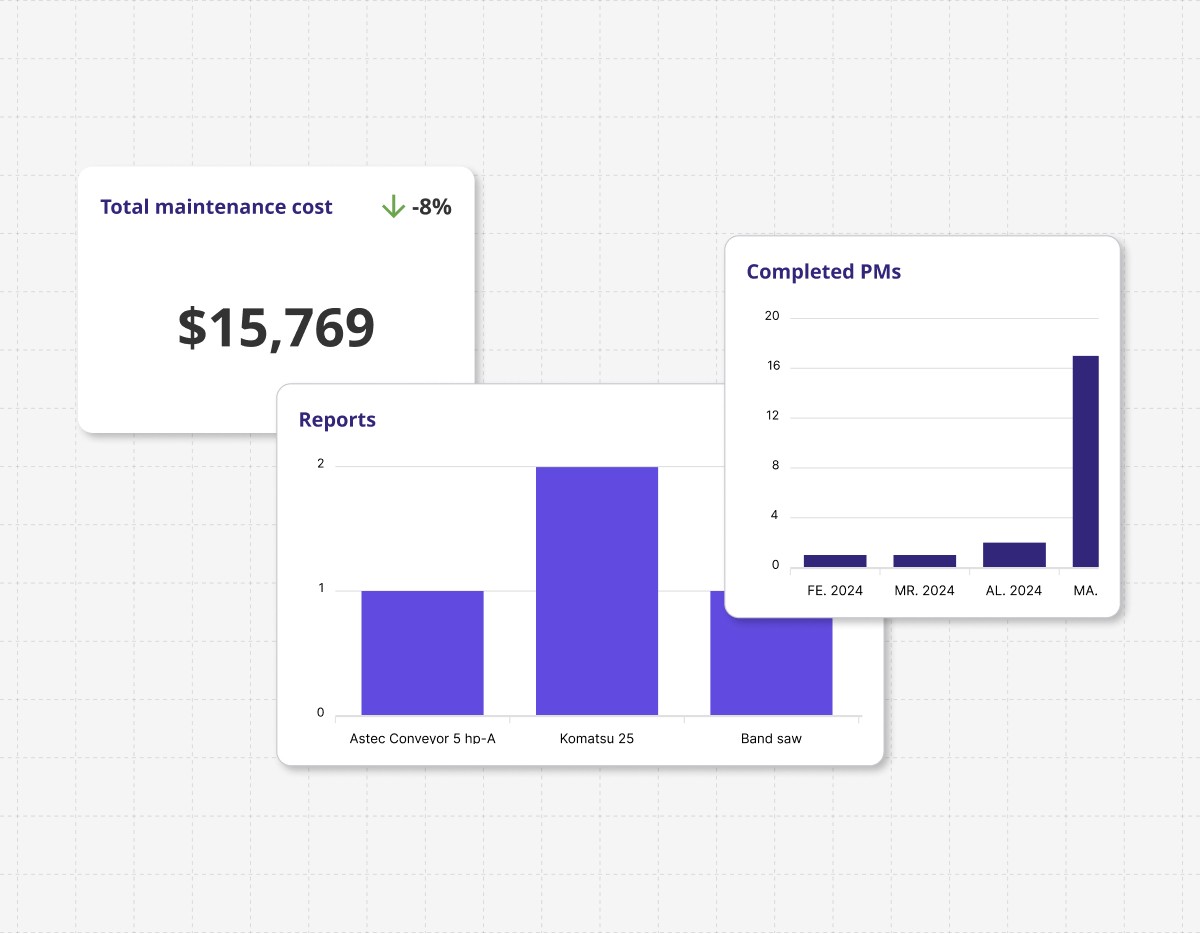
Task: Select the Reports panel title
Action: (336, 419)
